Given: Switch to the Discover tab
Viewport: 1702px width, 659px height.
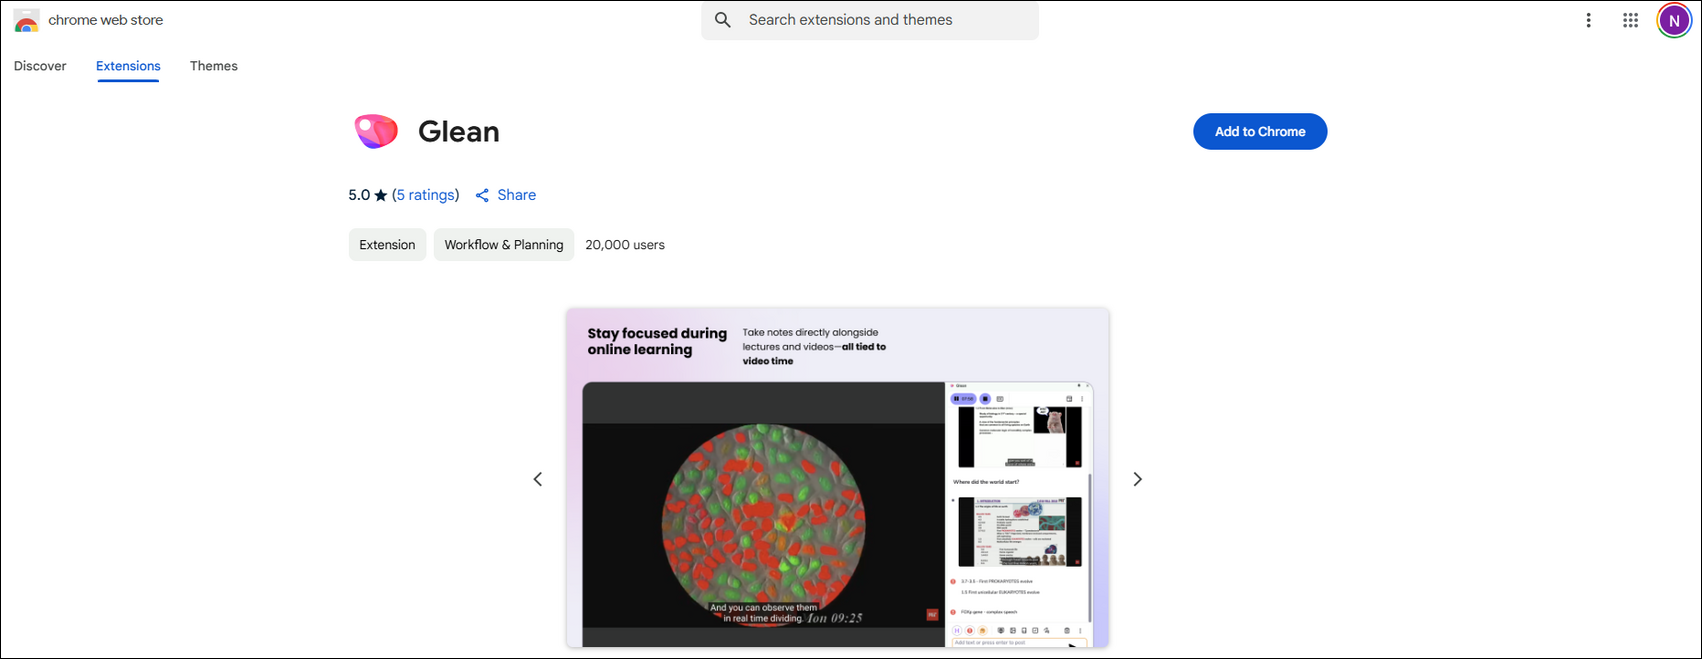Looking at the screenshot, I should click(x=40, y=66).
